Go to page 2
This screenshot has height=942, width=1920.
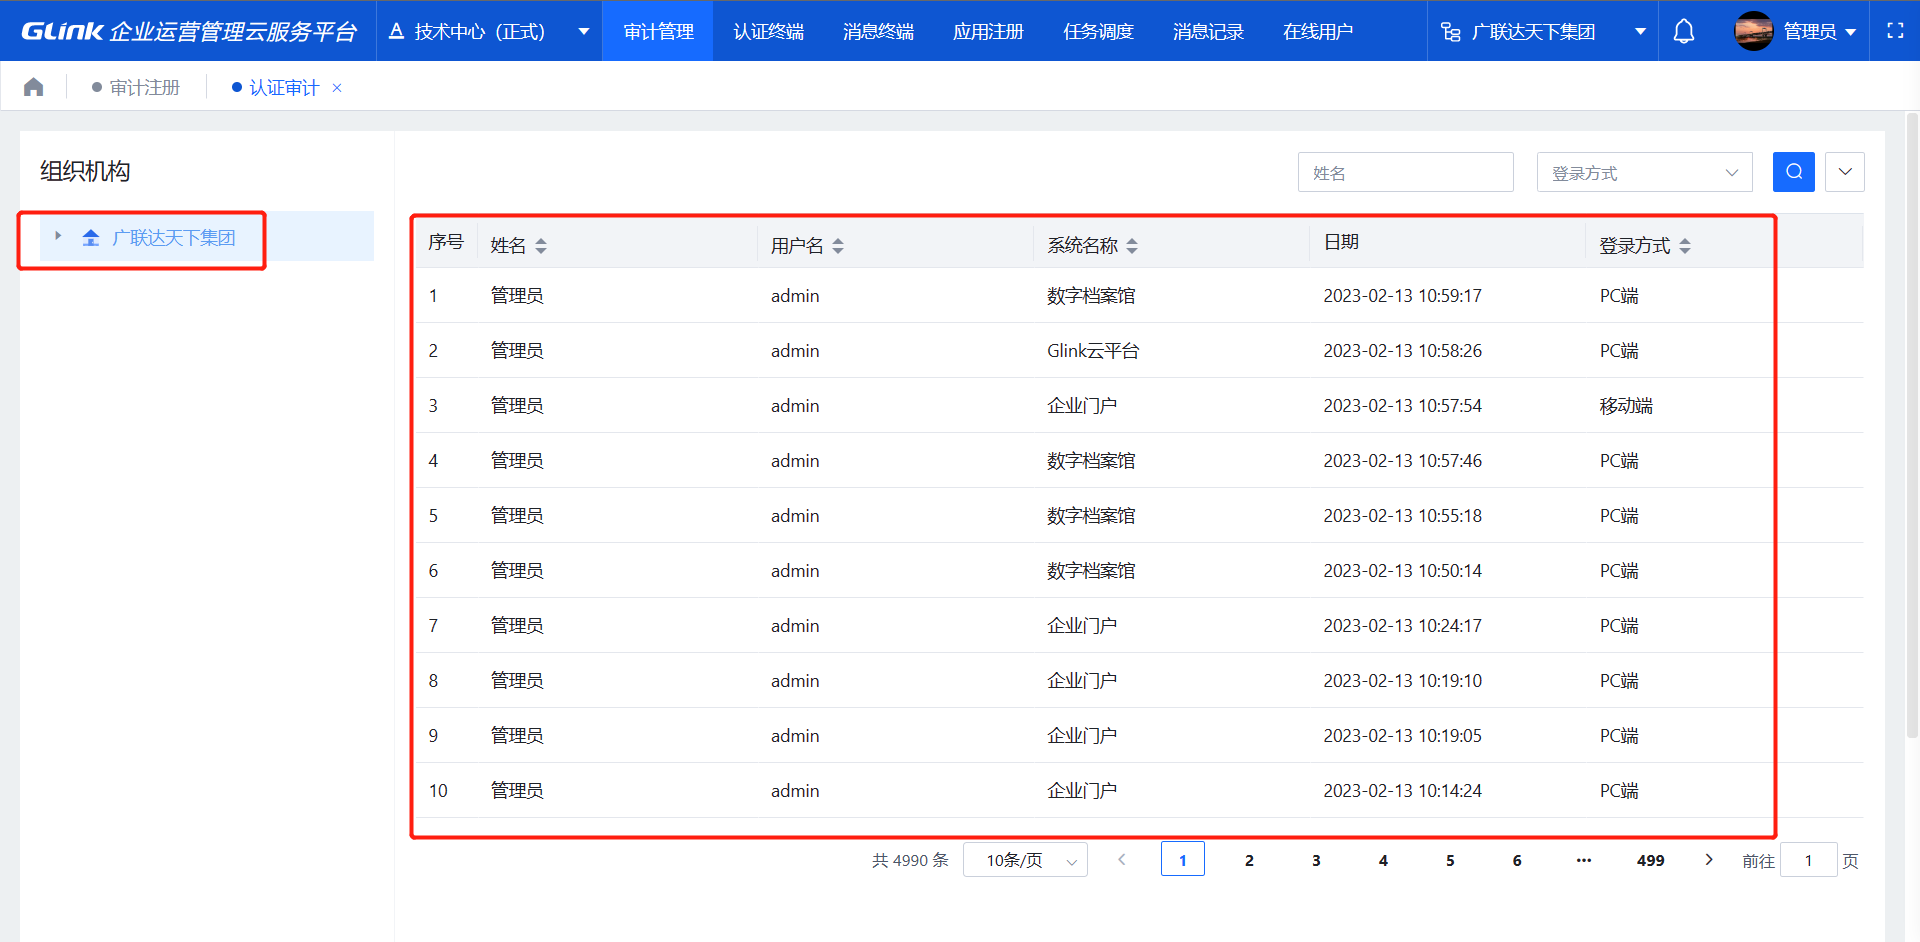[x=1249, y=860]
